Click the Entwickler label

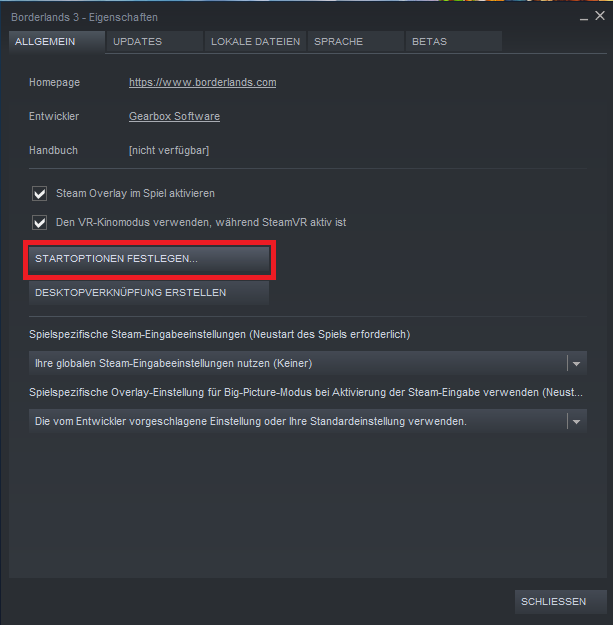pyautogui.click(x=54, y=116)
